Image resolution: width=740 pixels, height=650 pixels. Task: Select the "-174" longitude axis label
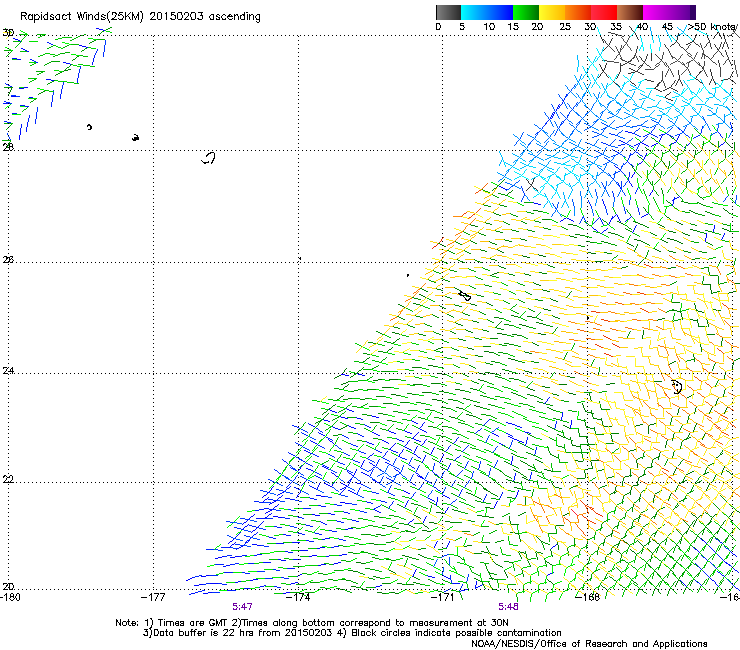click(x=298, y=597)
